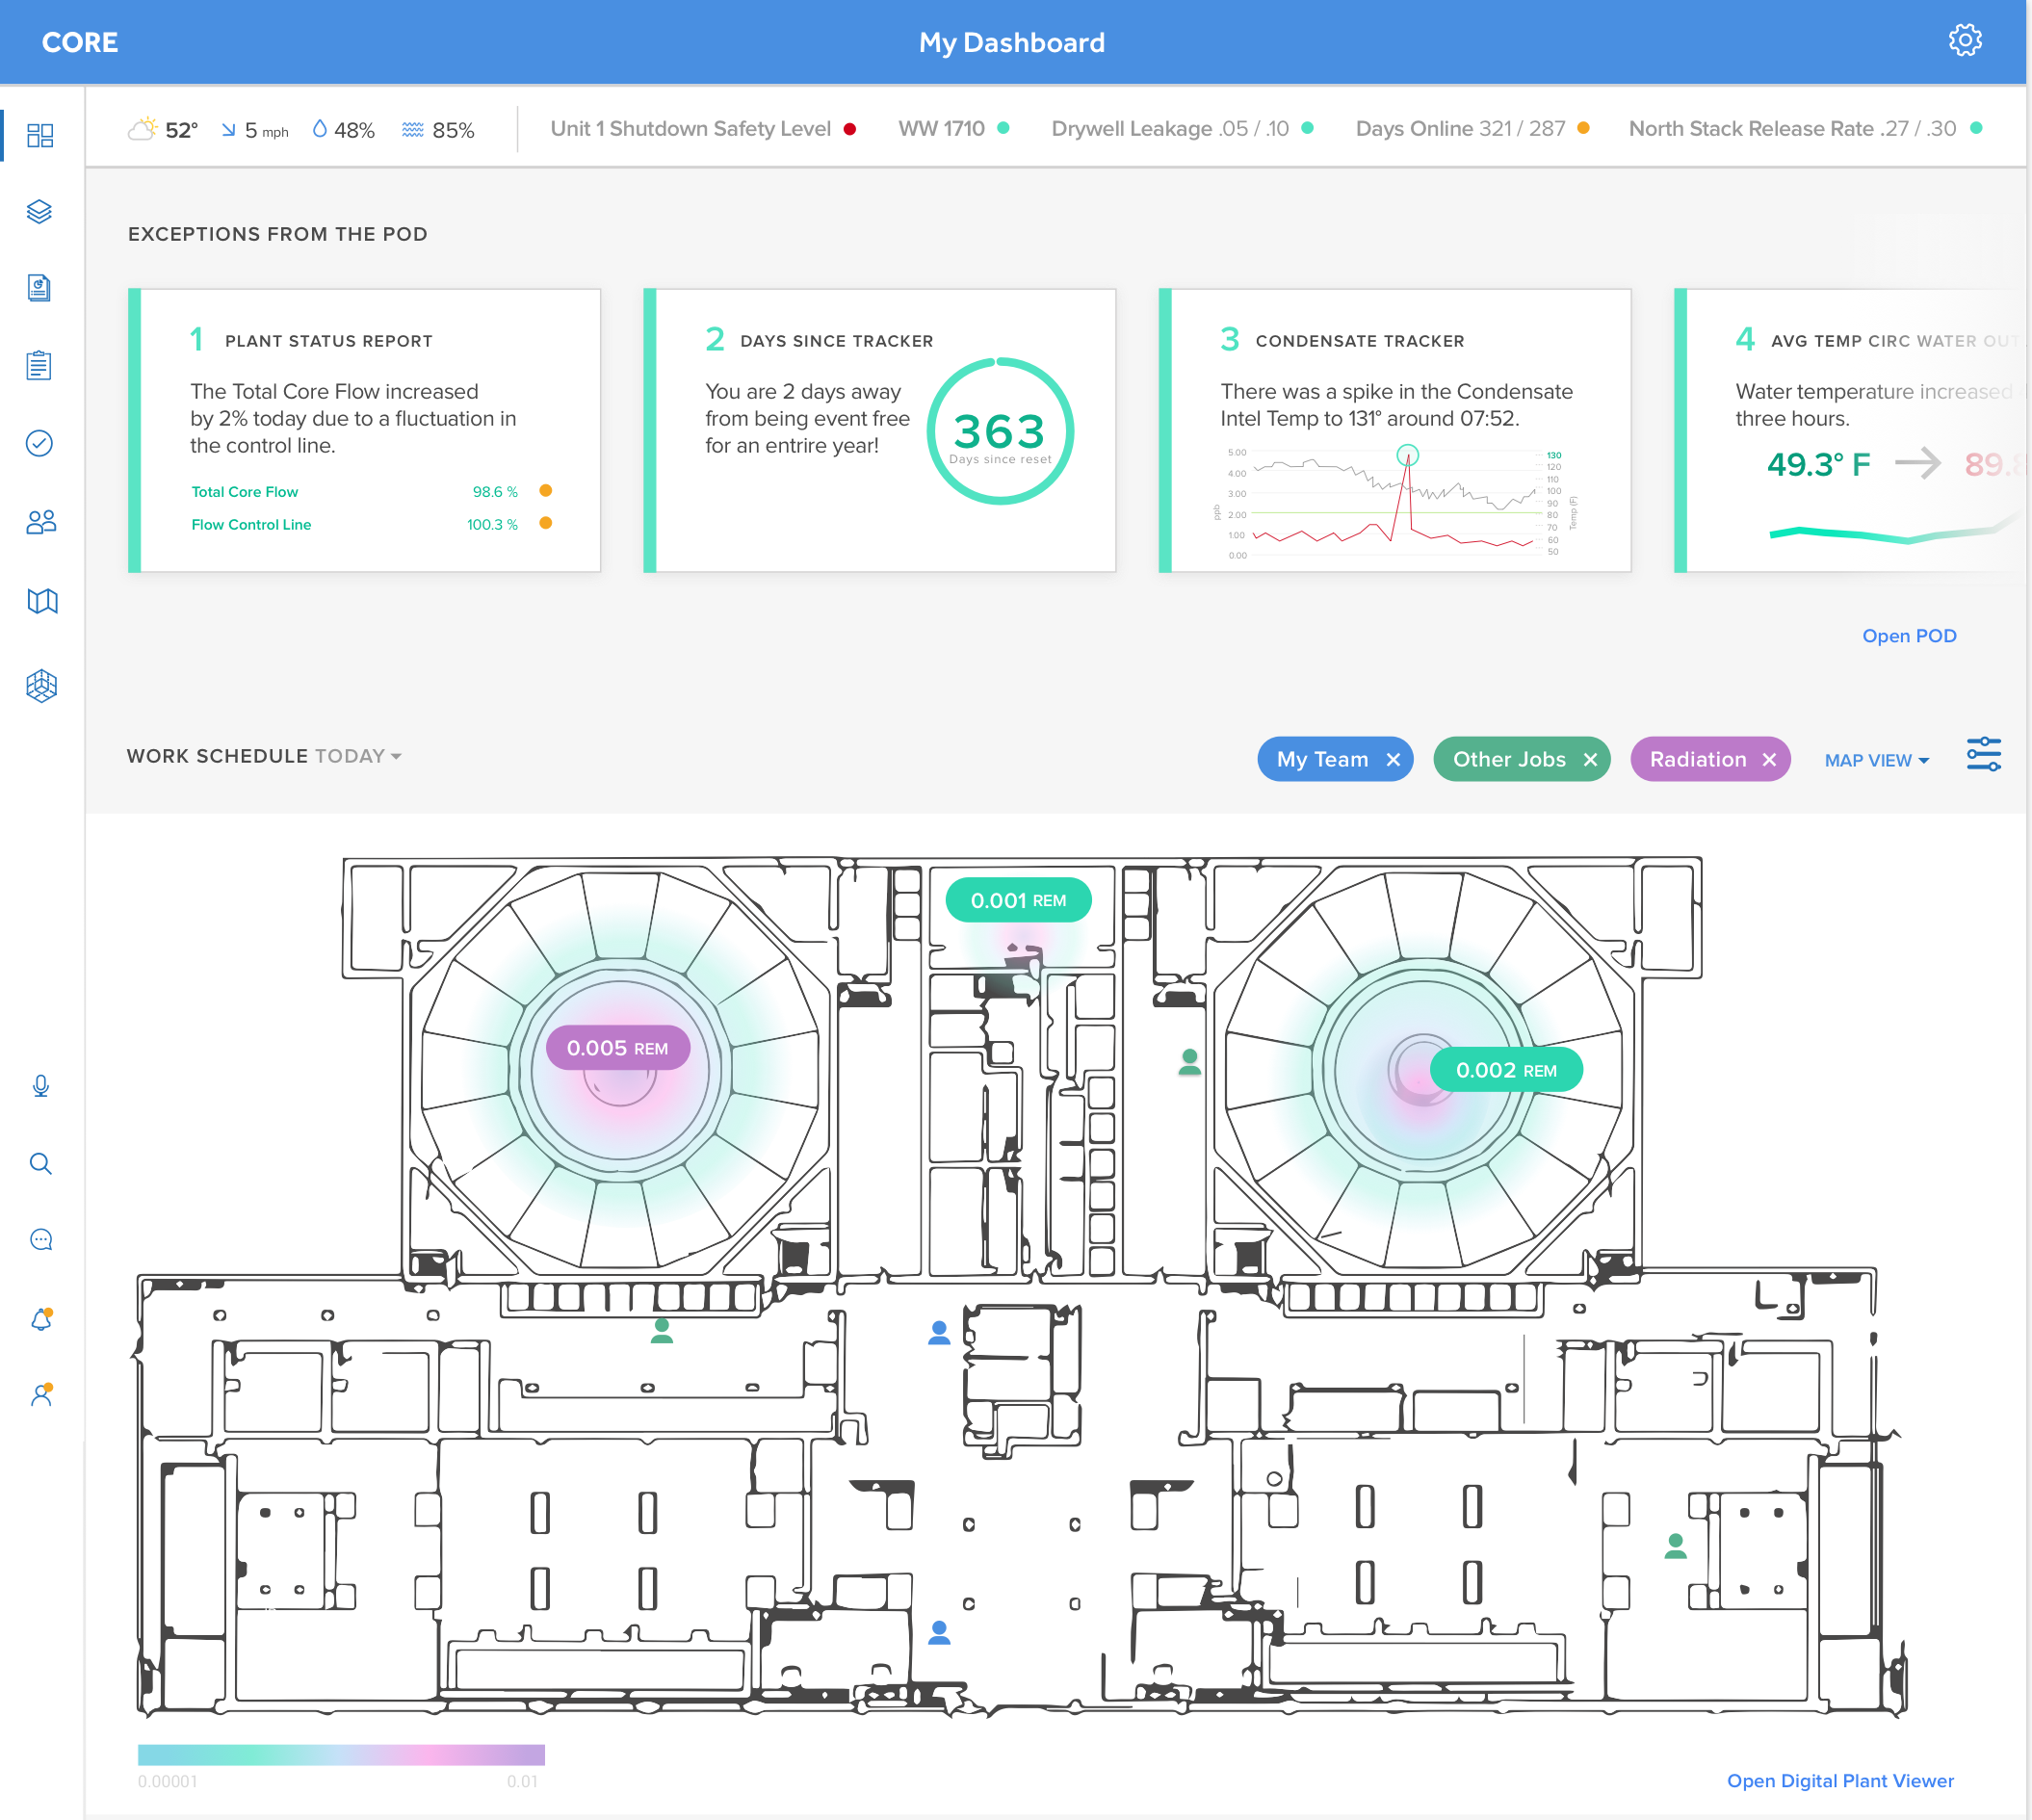Select blue person marker at bottom center
Viewport: 2032px width, 1820px height.
pos(939,1633)
